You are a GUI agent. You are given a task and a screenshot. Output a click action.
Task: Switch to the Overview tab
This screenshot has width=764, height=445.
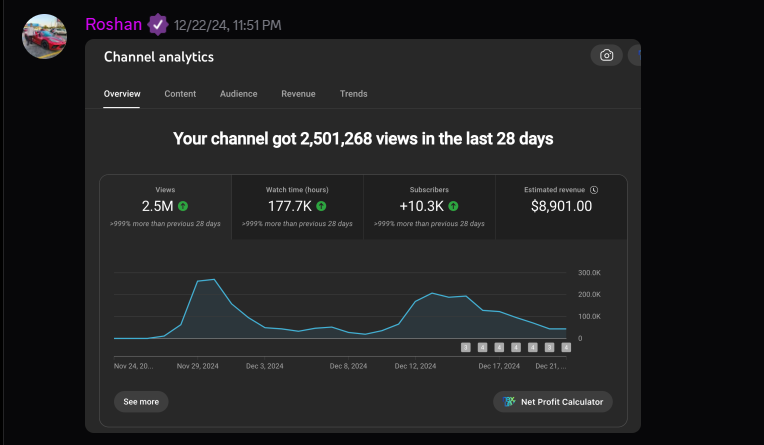(x=122, y=94)
